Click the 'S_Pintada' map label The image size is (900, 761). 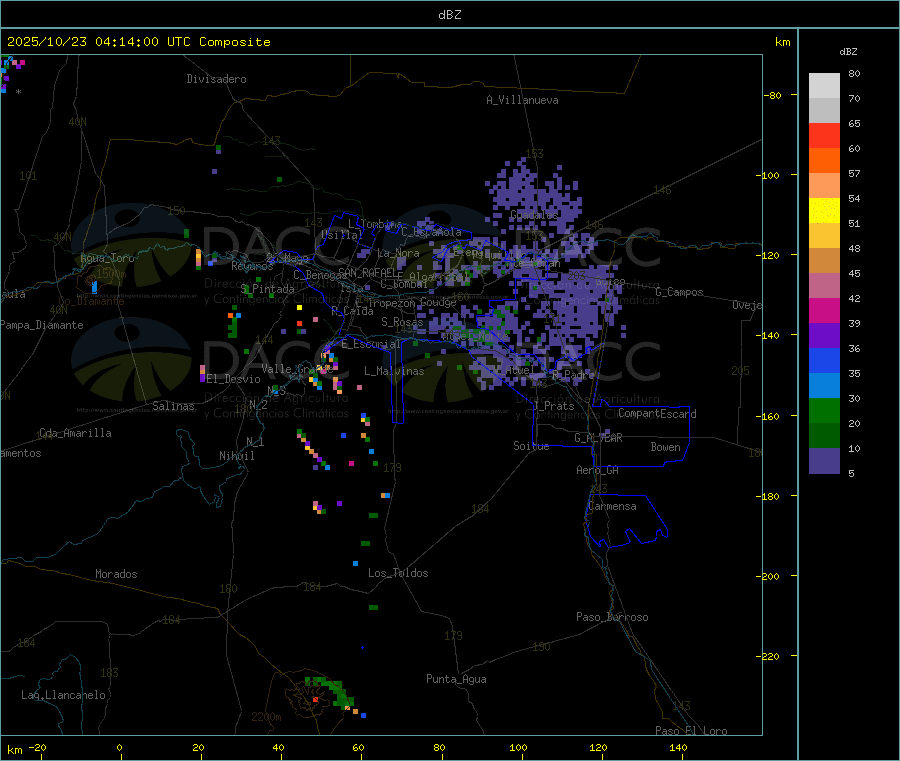[x=267, y=289]
